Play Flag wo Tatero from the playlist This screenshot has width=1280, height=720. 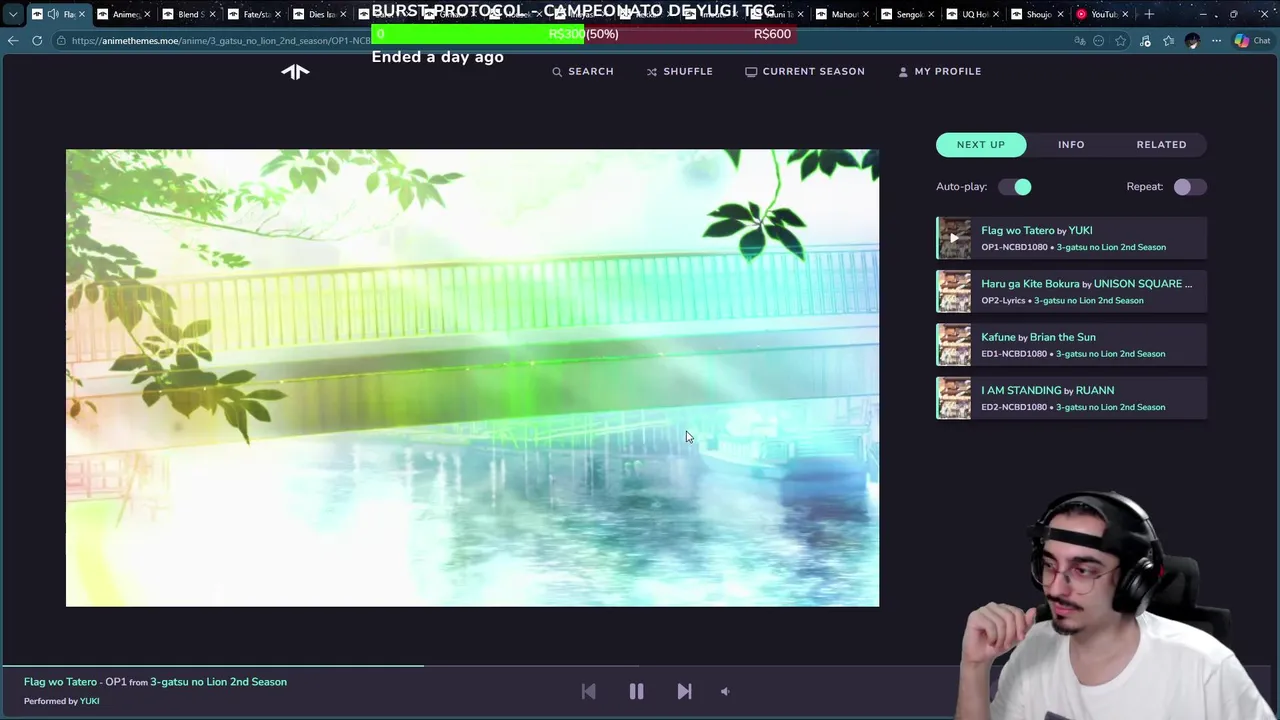[1072, 238]
